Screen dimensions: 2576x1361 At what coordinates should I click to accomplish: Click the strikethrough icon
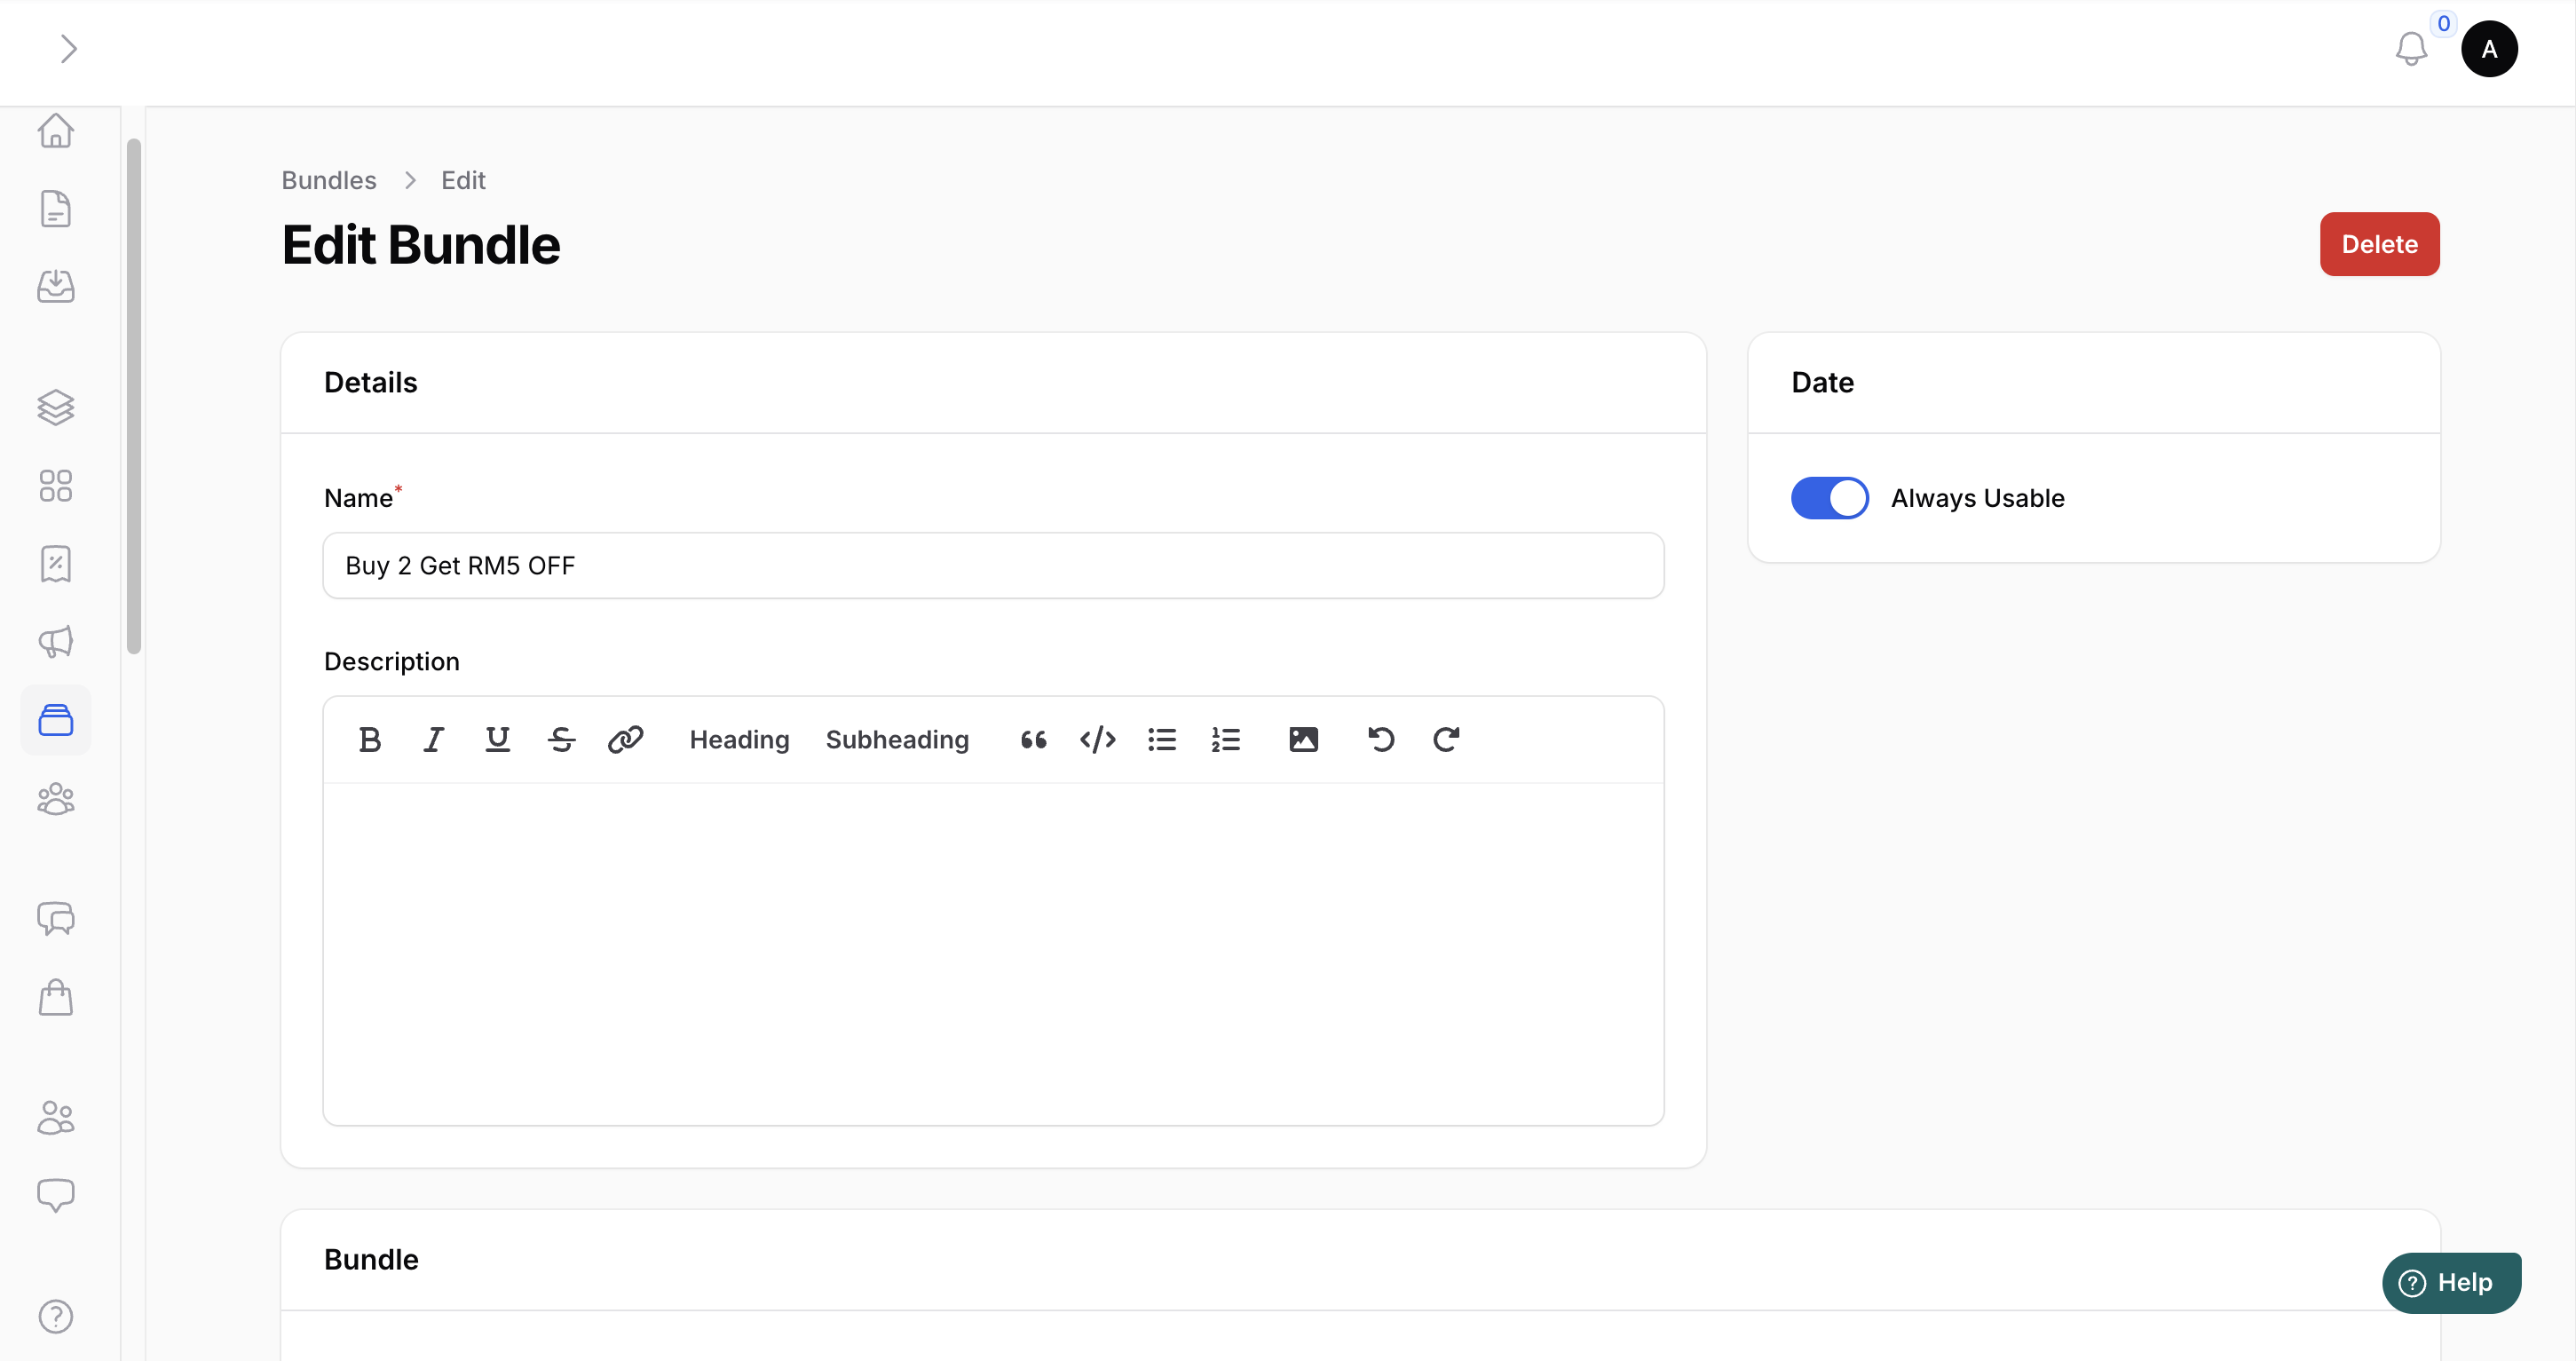[561, 739]
